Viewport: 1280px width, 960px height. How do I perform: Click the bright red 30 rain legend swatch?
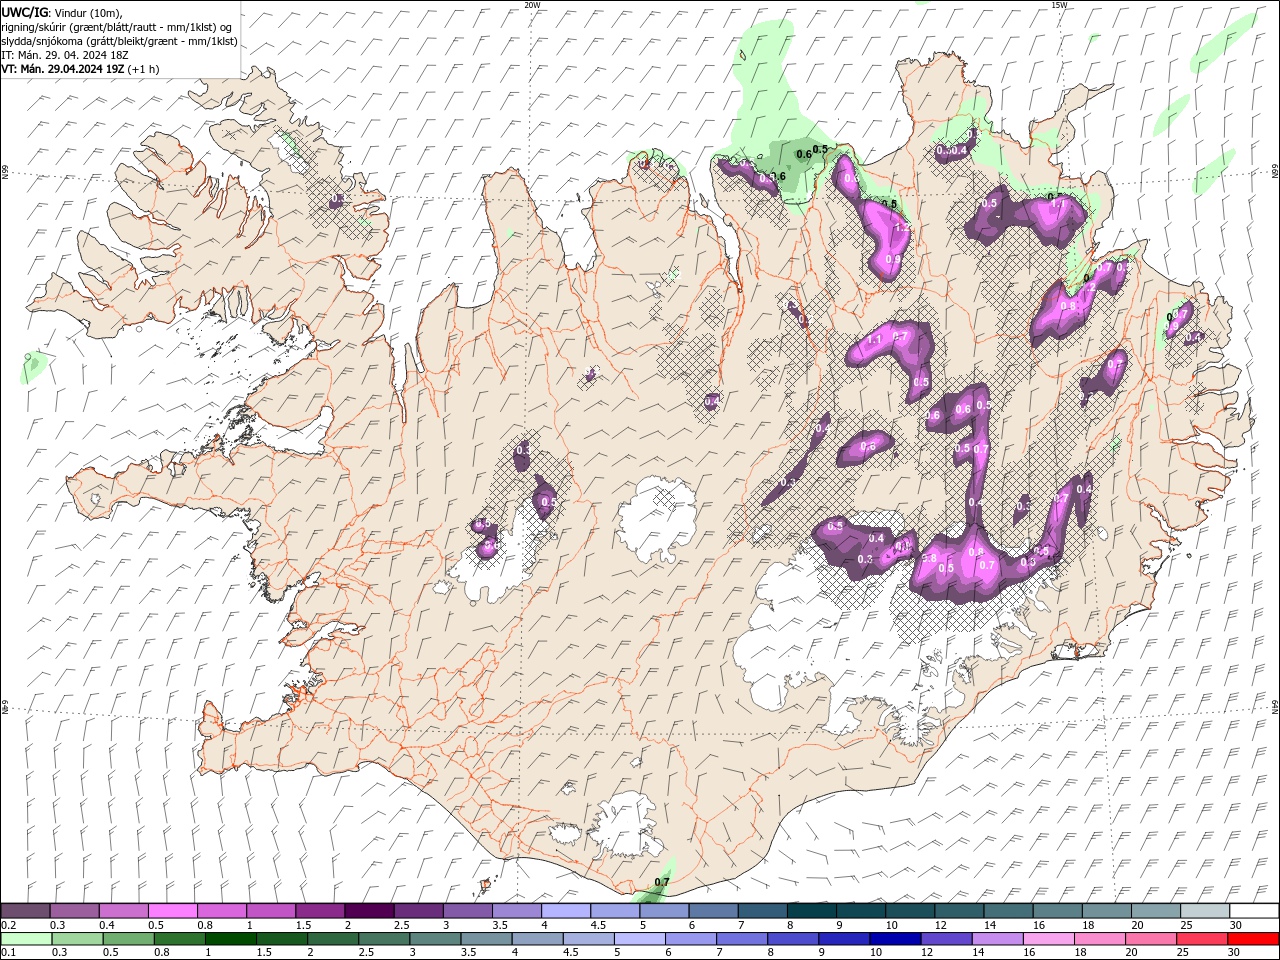point(1253,939)
